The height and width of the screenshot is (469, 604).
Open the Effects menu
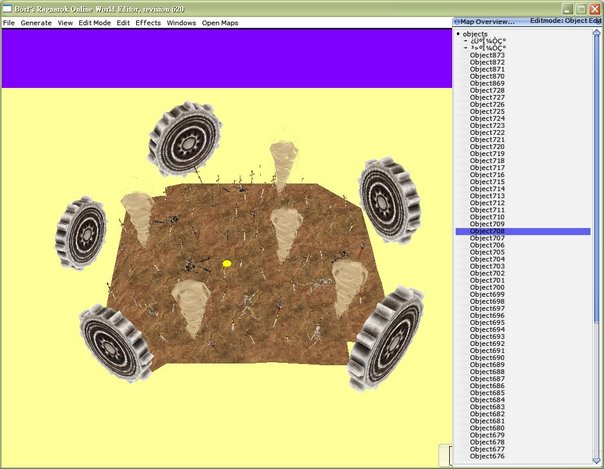click(x=148, y=23)
